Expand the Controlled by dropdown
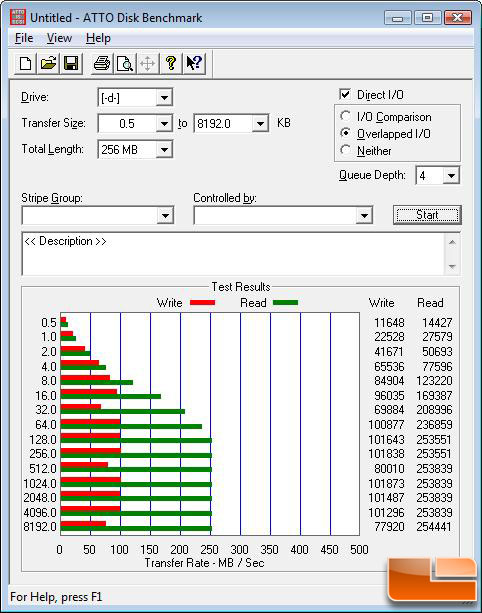The width and height of the screenshot is (482, 613). pos(364,216)
